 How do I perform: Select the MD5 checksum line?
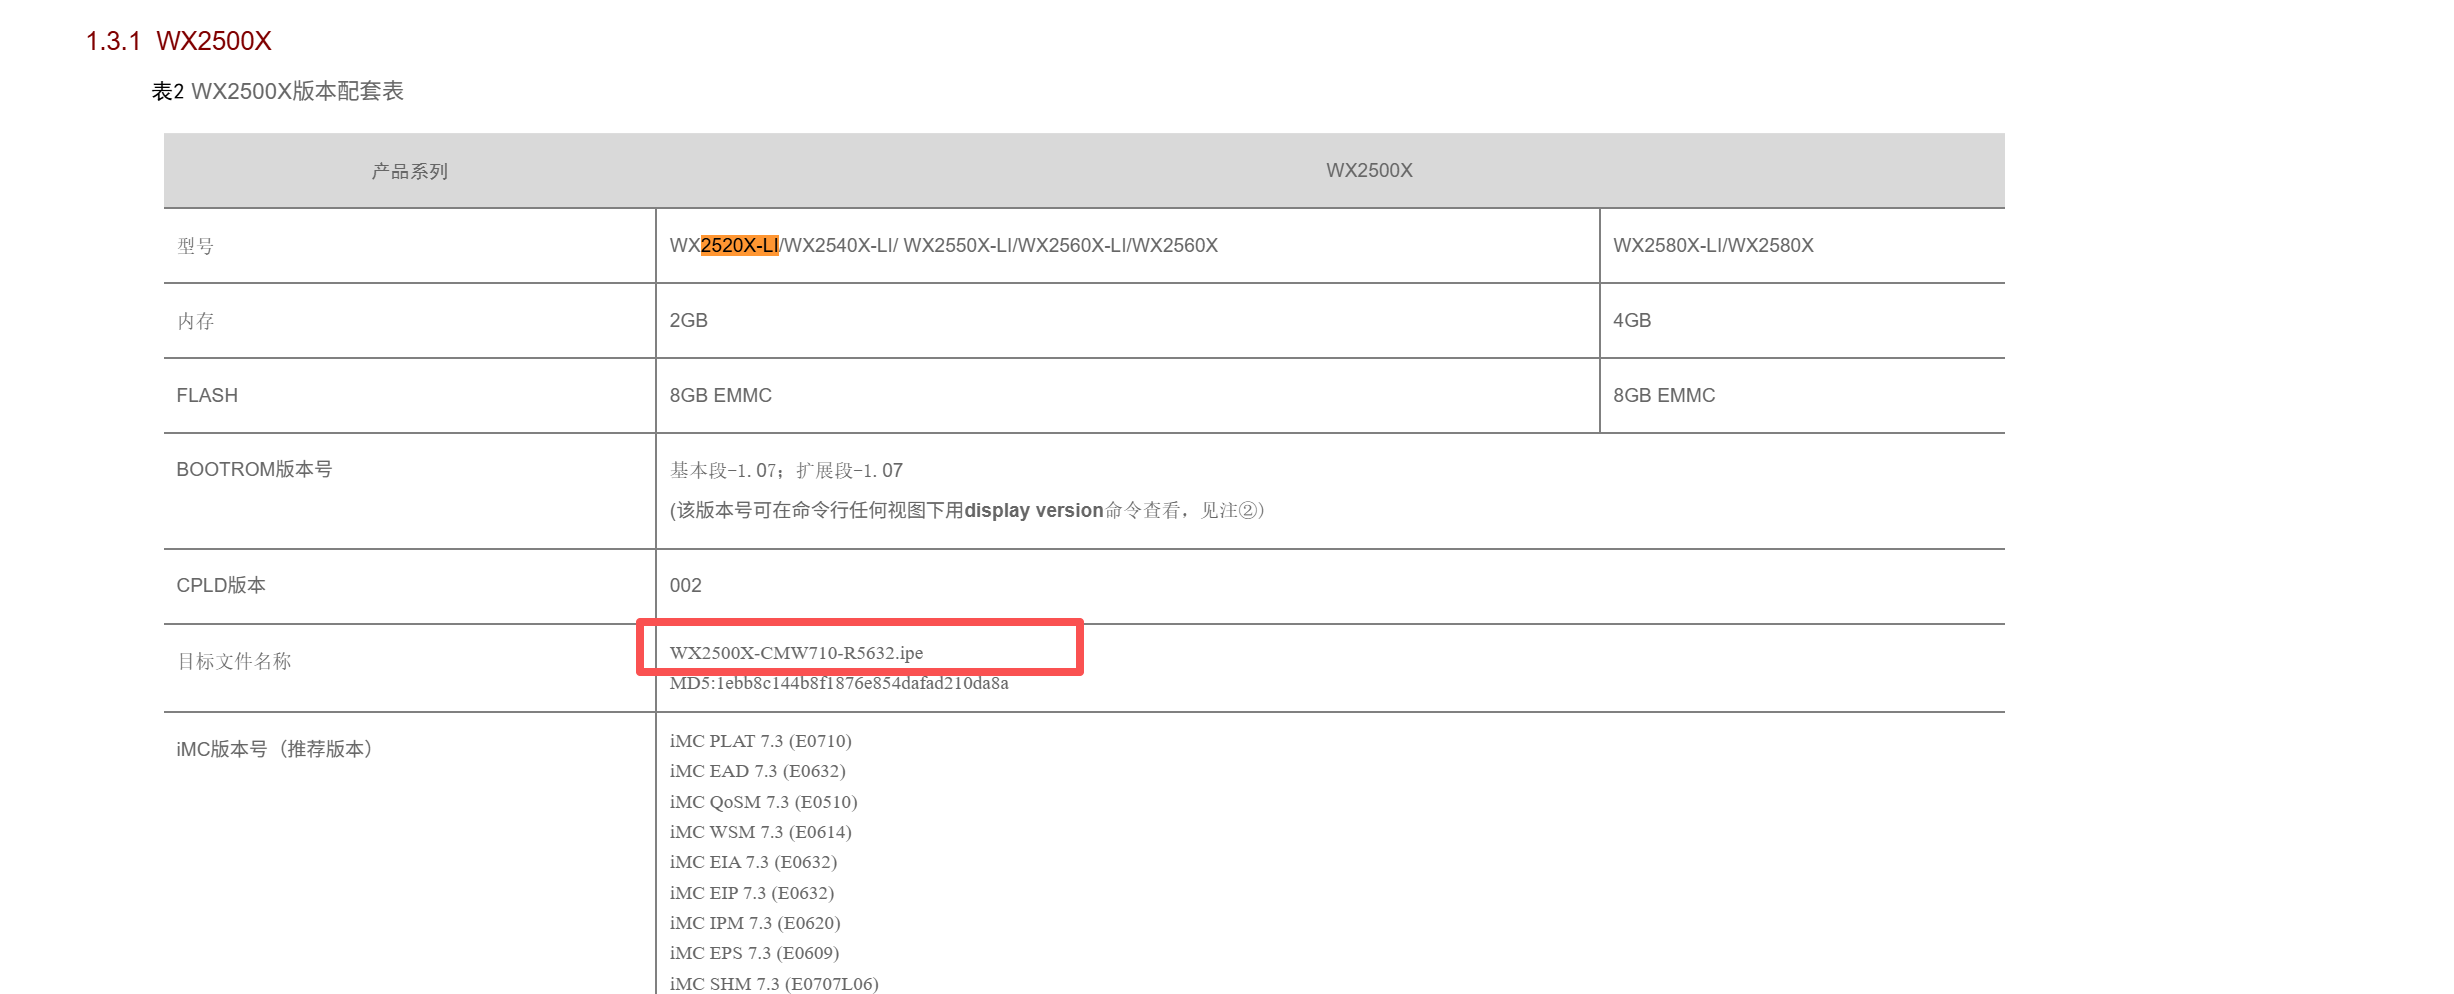838,683
